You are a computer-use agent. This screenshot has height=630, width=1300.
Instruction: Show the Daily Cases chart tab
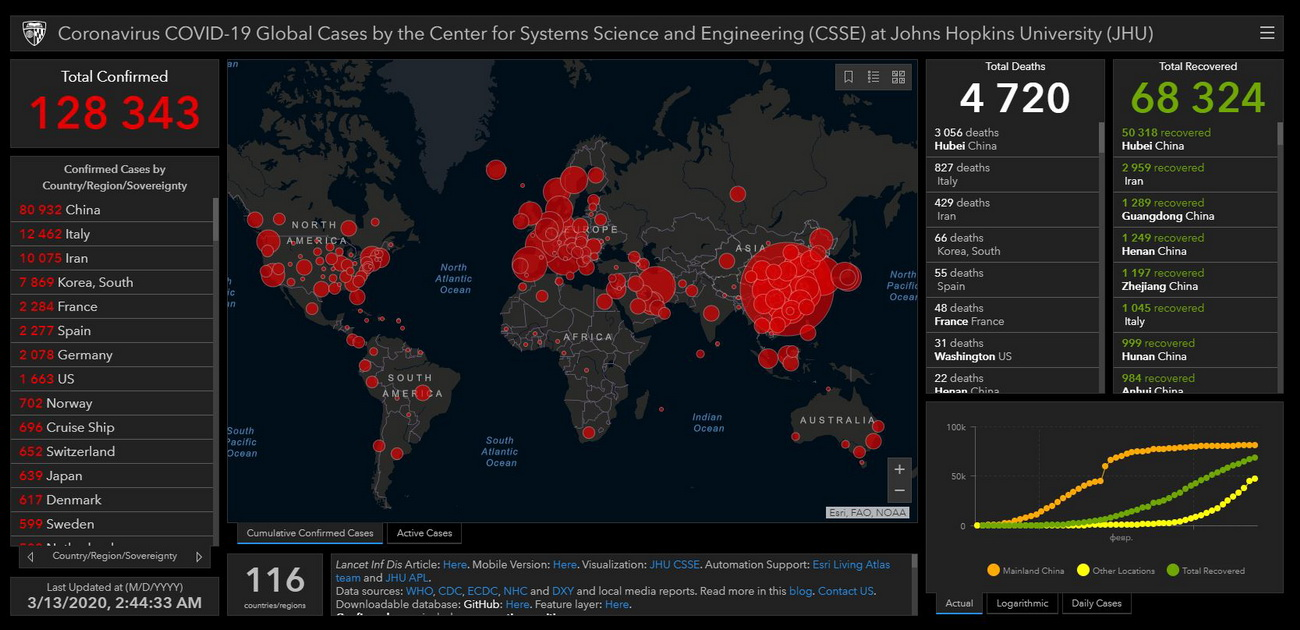[x=1096, y=603]
